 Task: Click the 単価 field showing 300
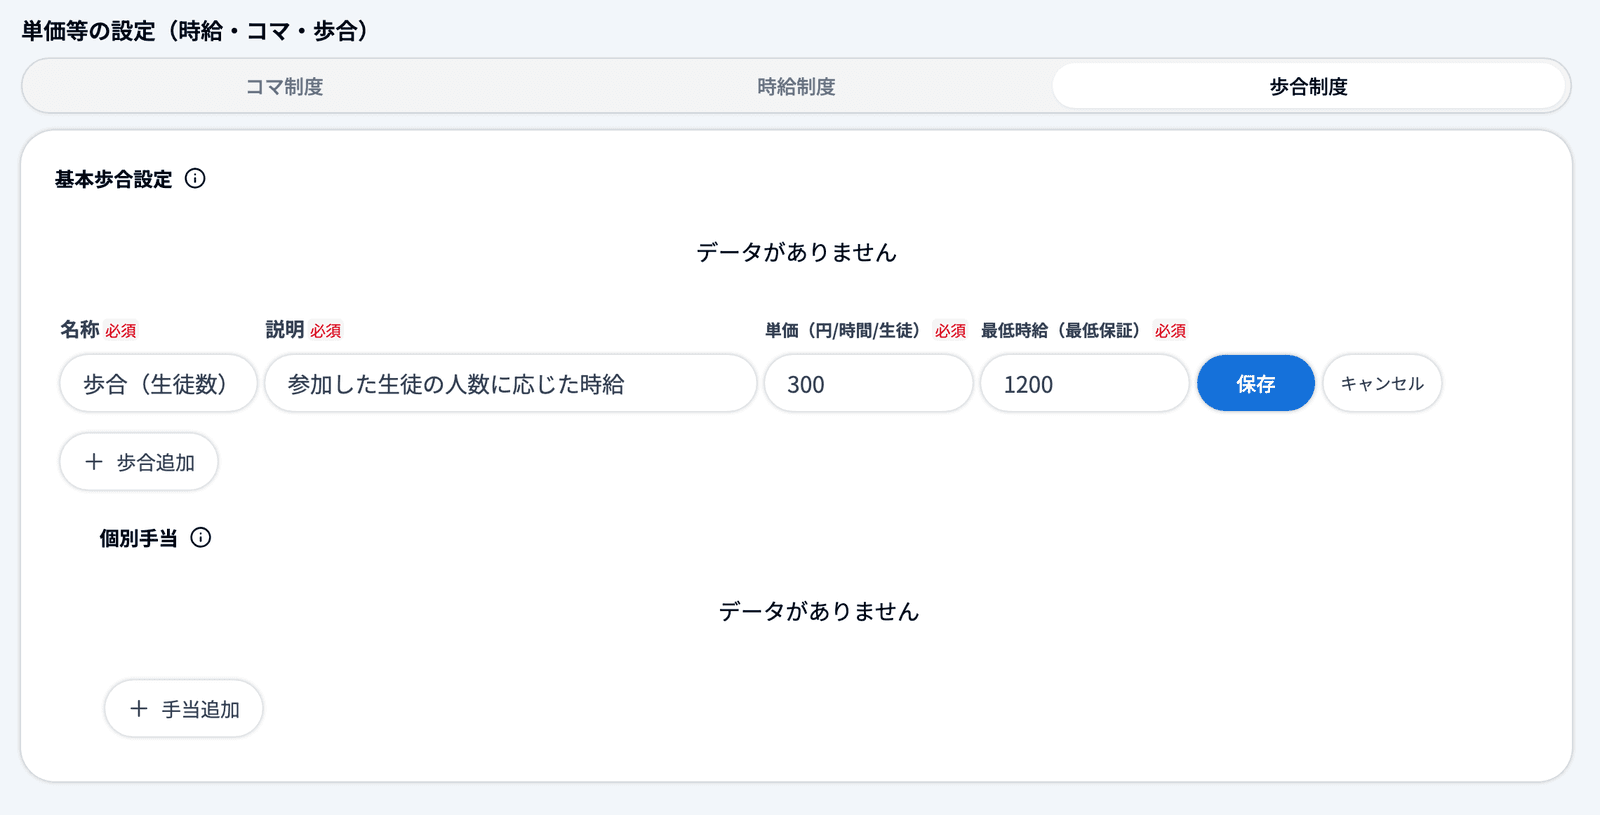tap(868, 383)
